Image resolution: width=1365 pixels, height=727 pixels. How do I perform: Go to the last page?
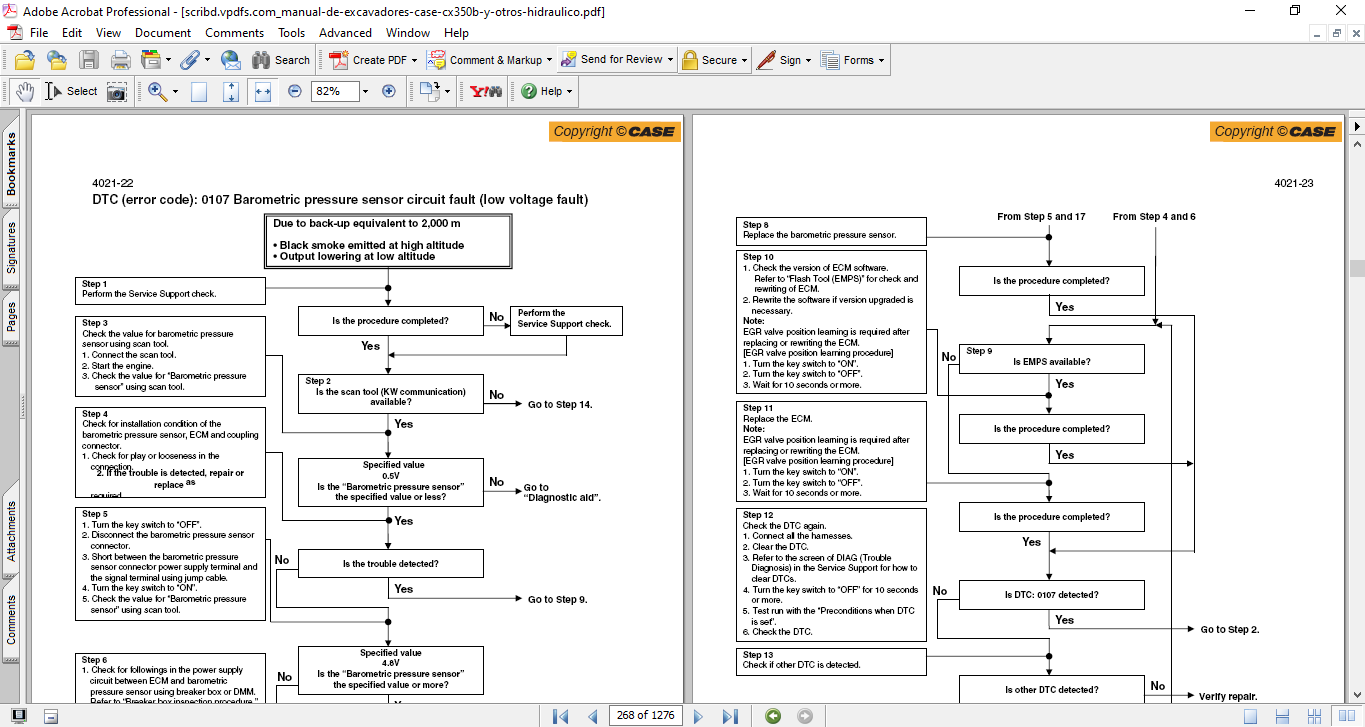(730, 716)
